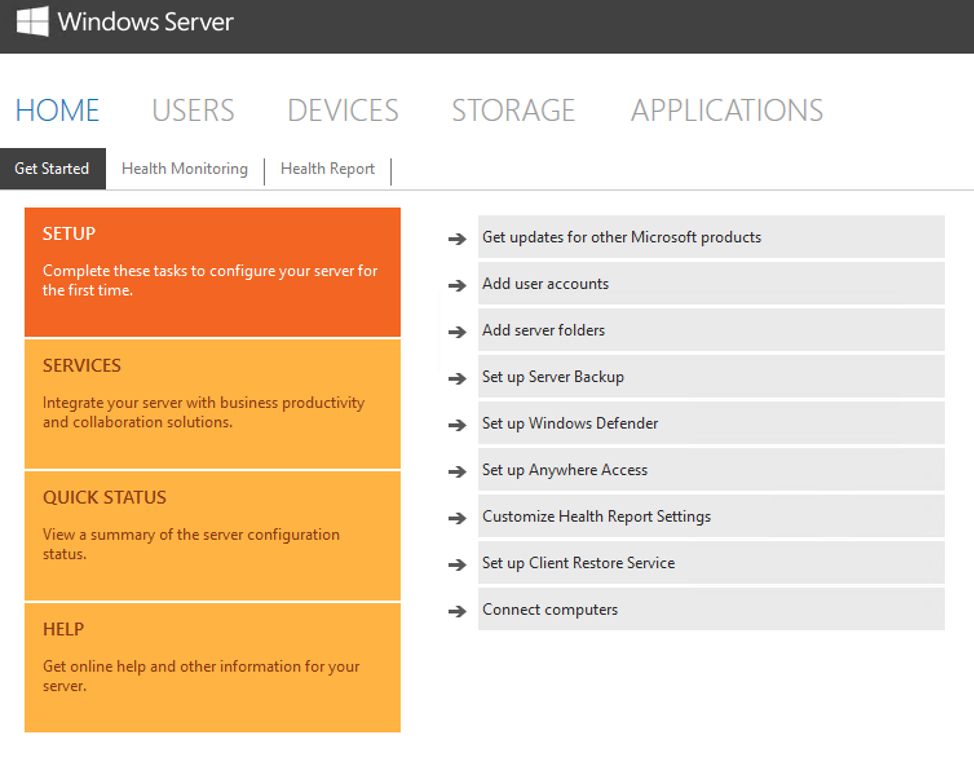Click arrow icon beside Customize Health Report Settings

click(457, 517)
